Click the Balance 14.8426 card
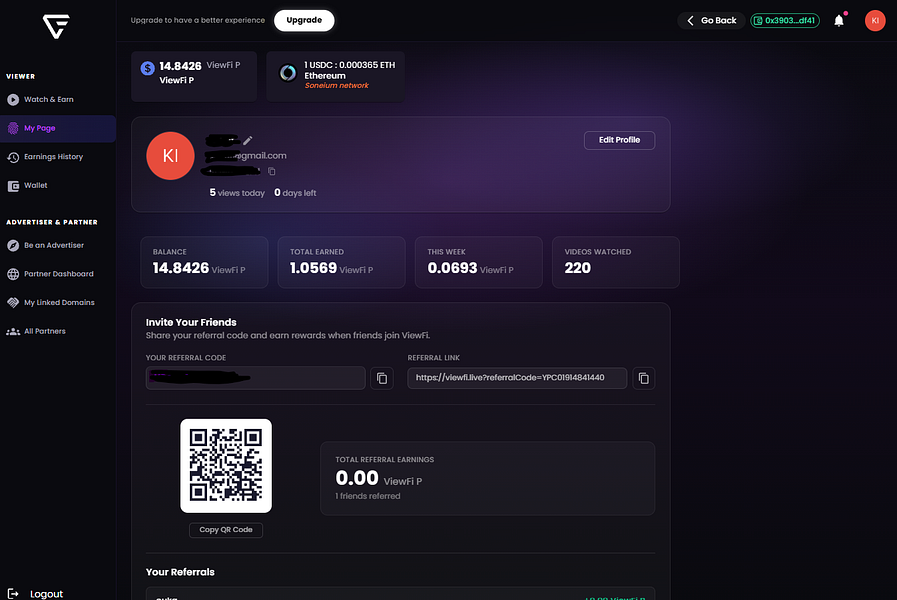This screenshot has height=600, width=897. coord(204,263)
